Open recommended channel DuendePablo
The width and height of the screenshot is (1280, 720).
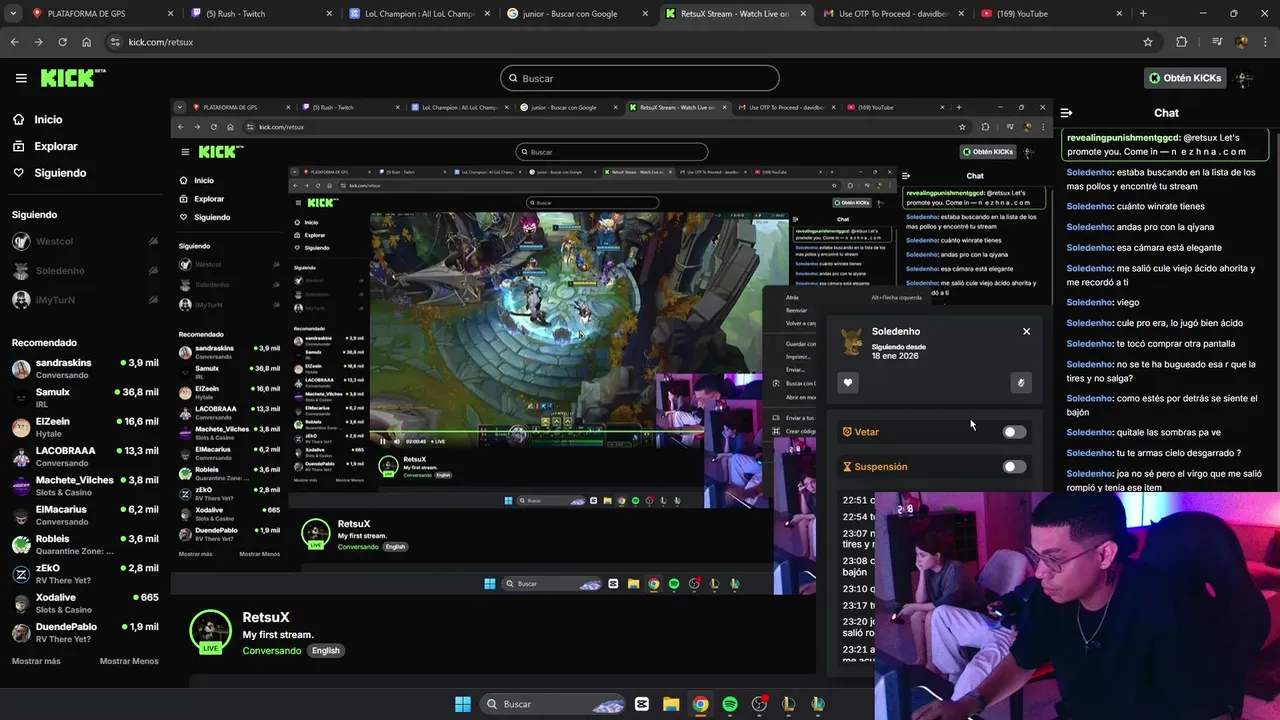coord(85,632)
